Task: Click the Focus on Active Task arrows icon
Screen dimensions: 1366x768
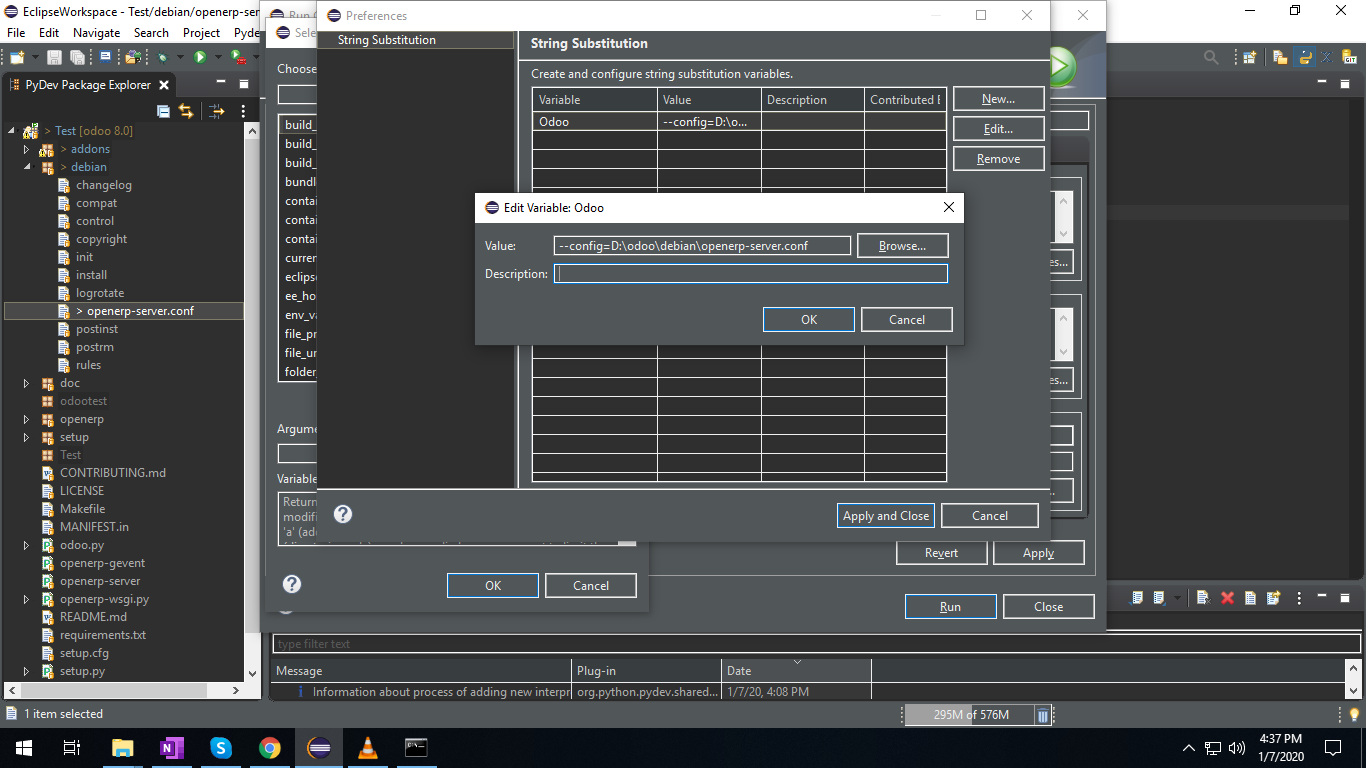Action: (217, 111)
